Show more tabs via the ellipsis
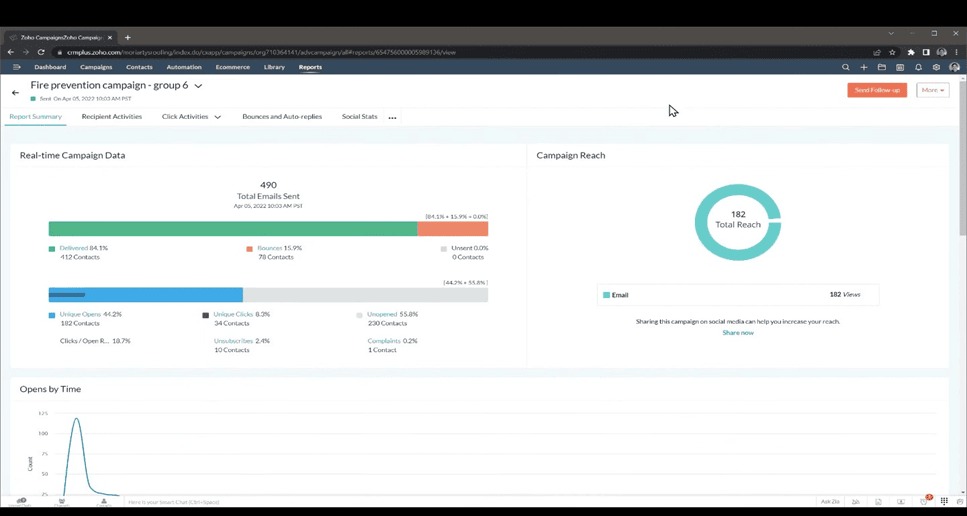 [x=392, y=118]
